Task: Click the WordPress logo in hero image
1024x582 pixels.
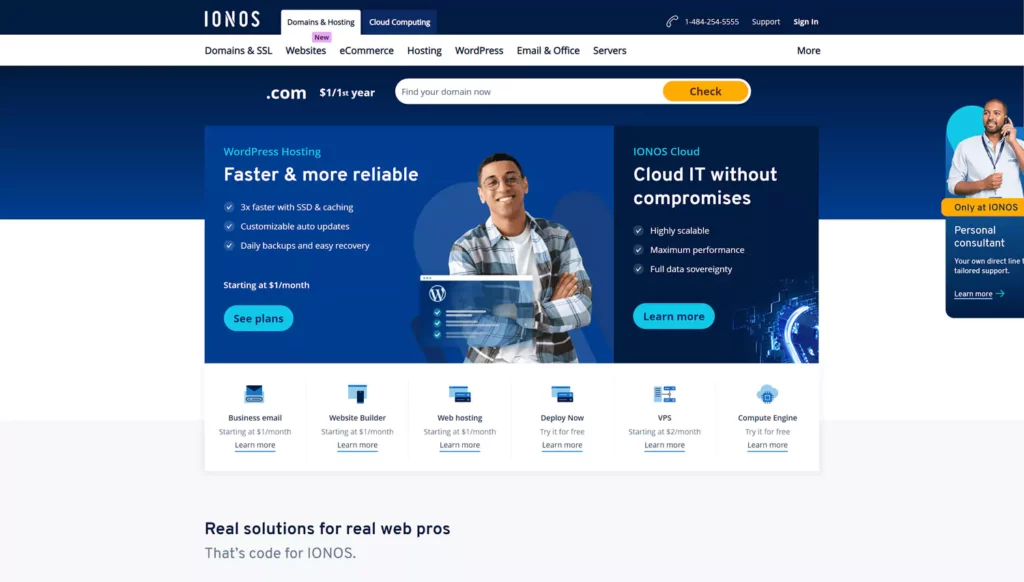Action: click(x=438, y=294)
